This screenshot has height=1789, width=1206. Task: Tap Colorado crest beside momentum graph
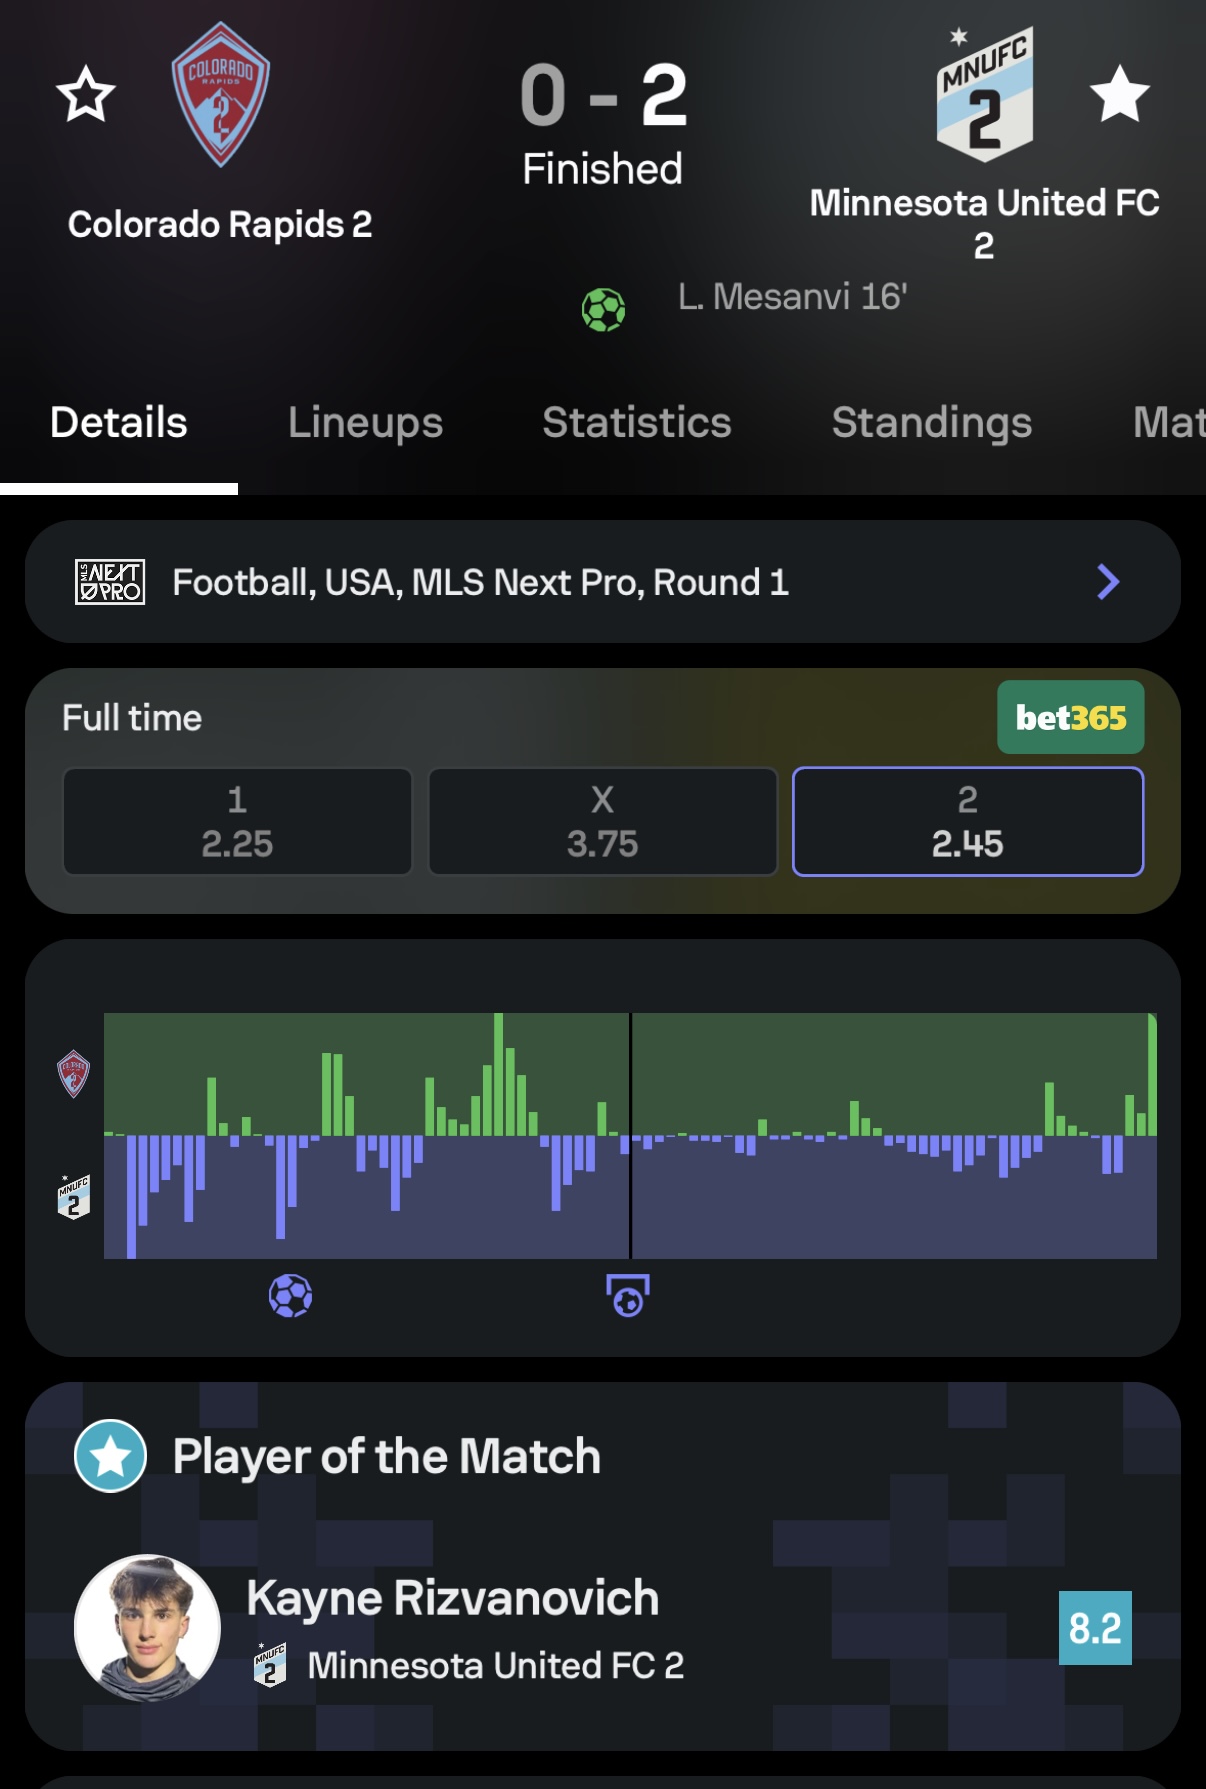[74, 1074]
